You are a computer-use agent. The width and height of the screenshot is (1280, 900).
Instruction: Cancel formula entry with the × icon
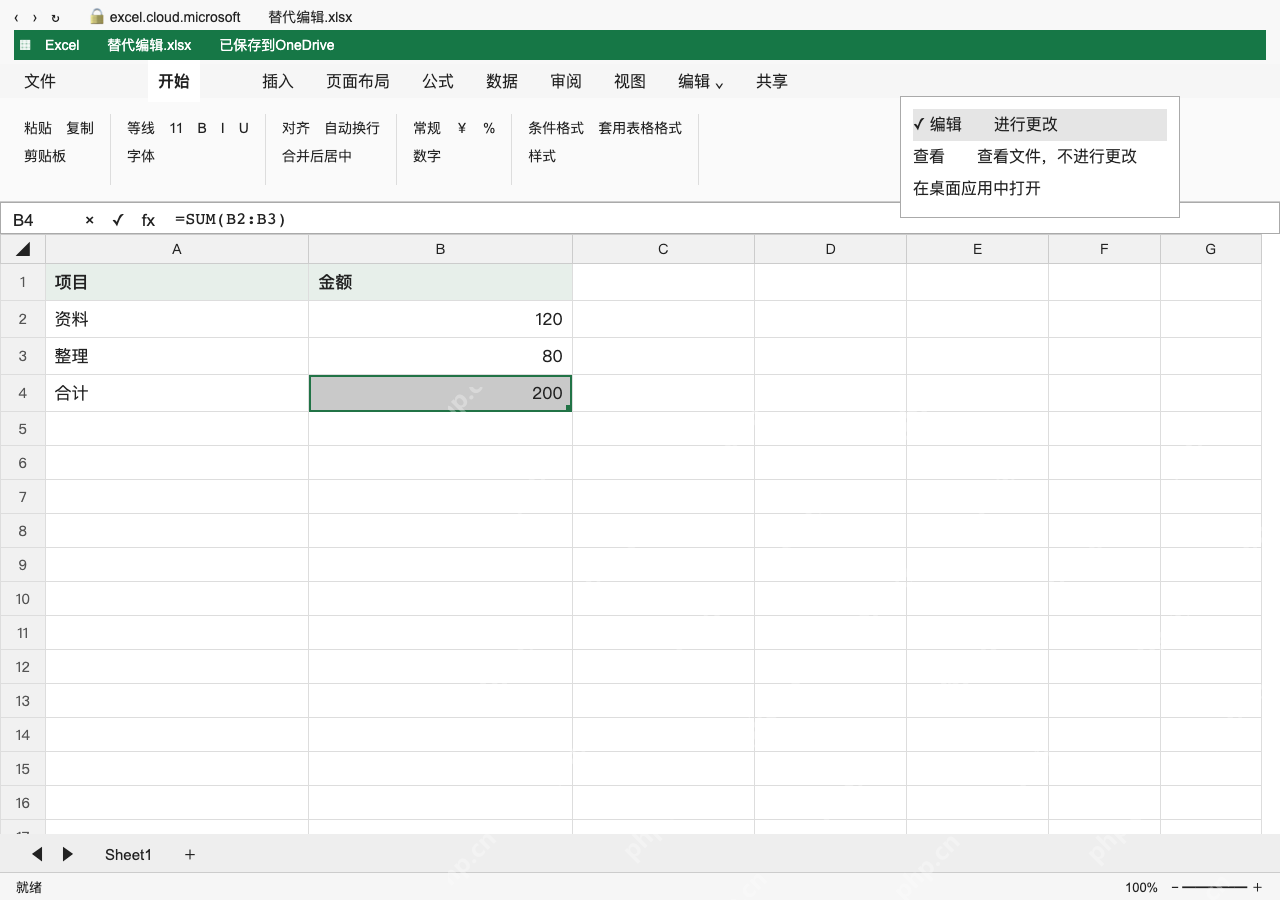point(89,220)
